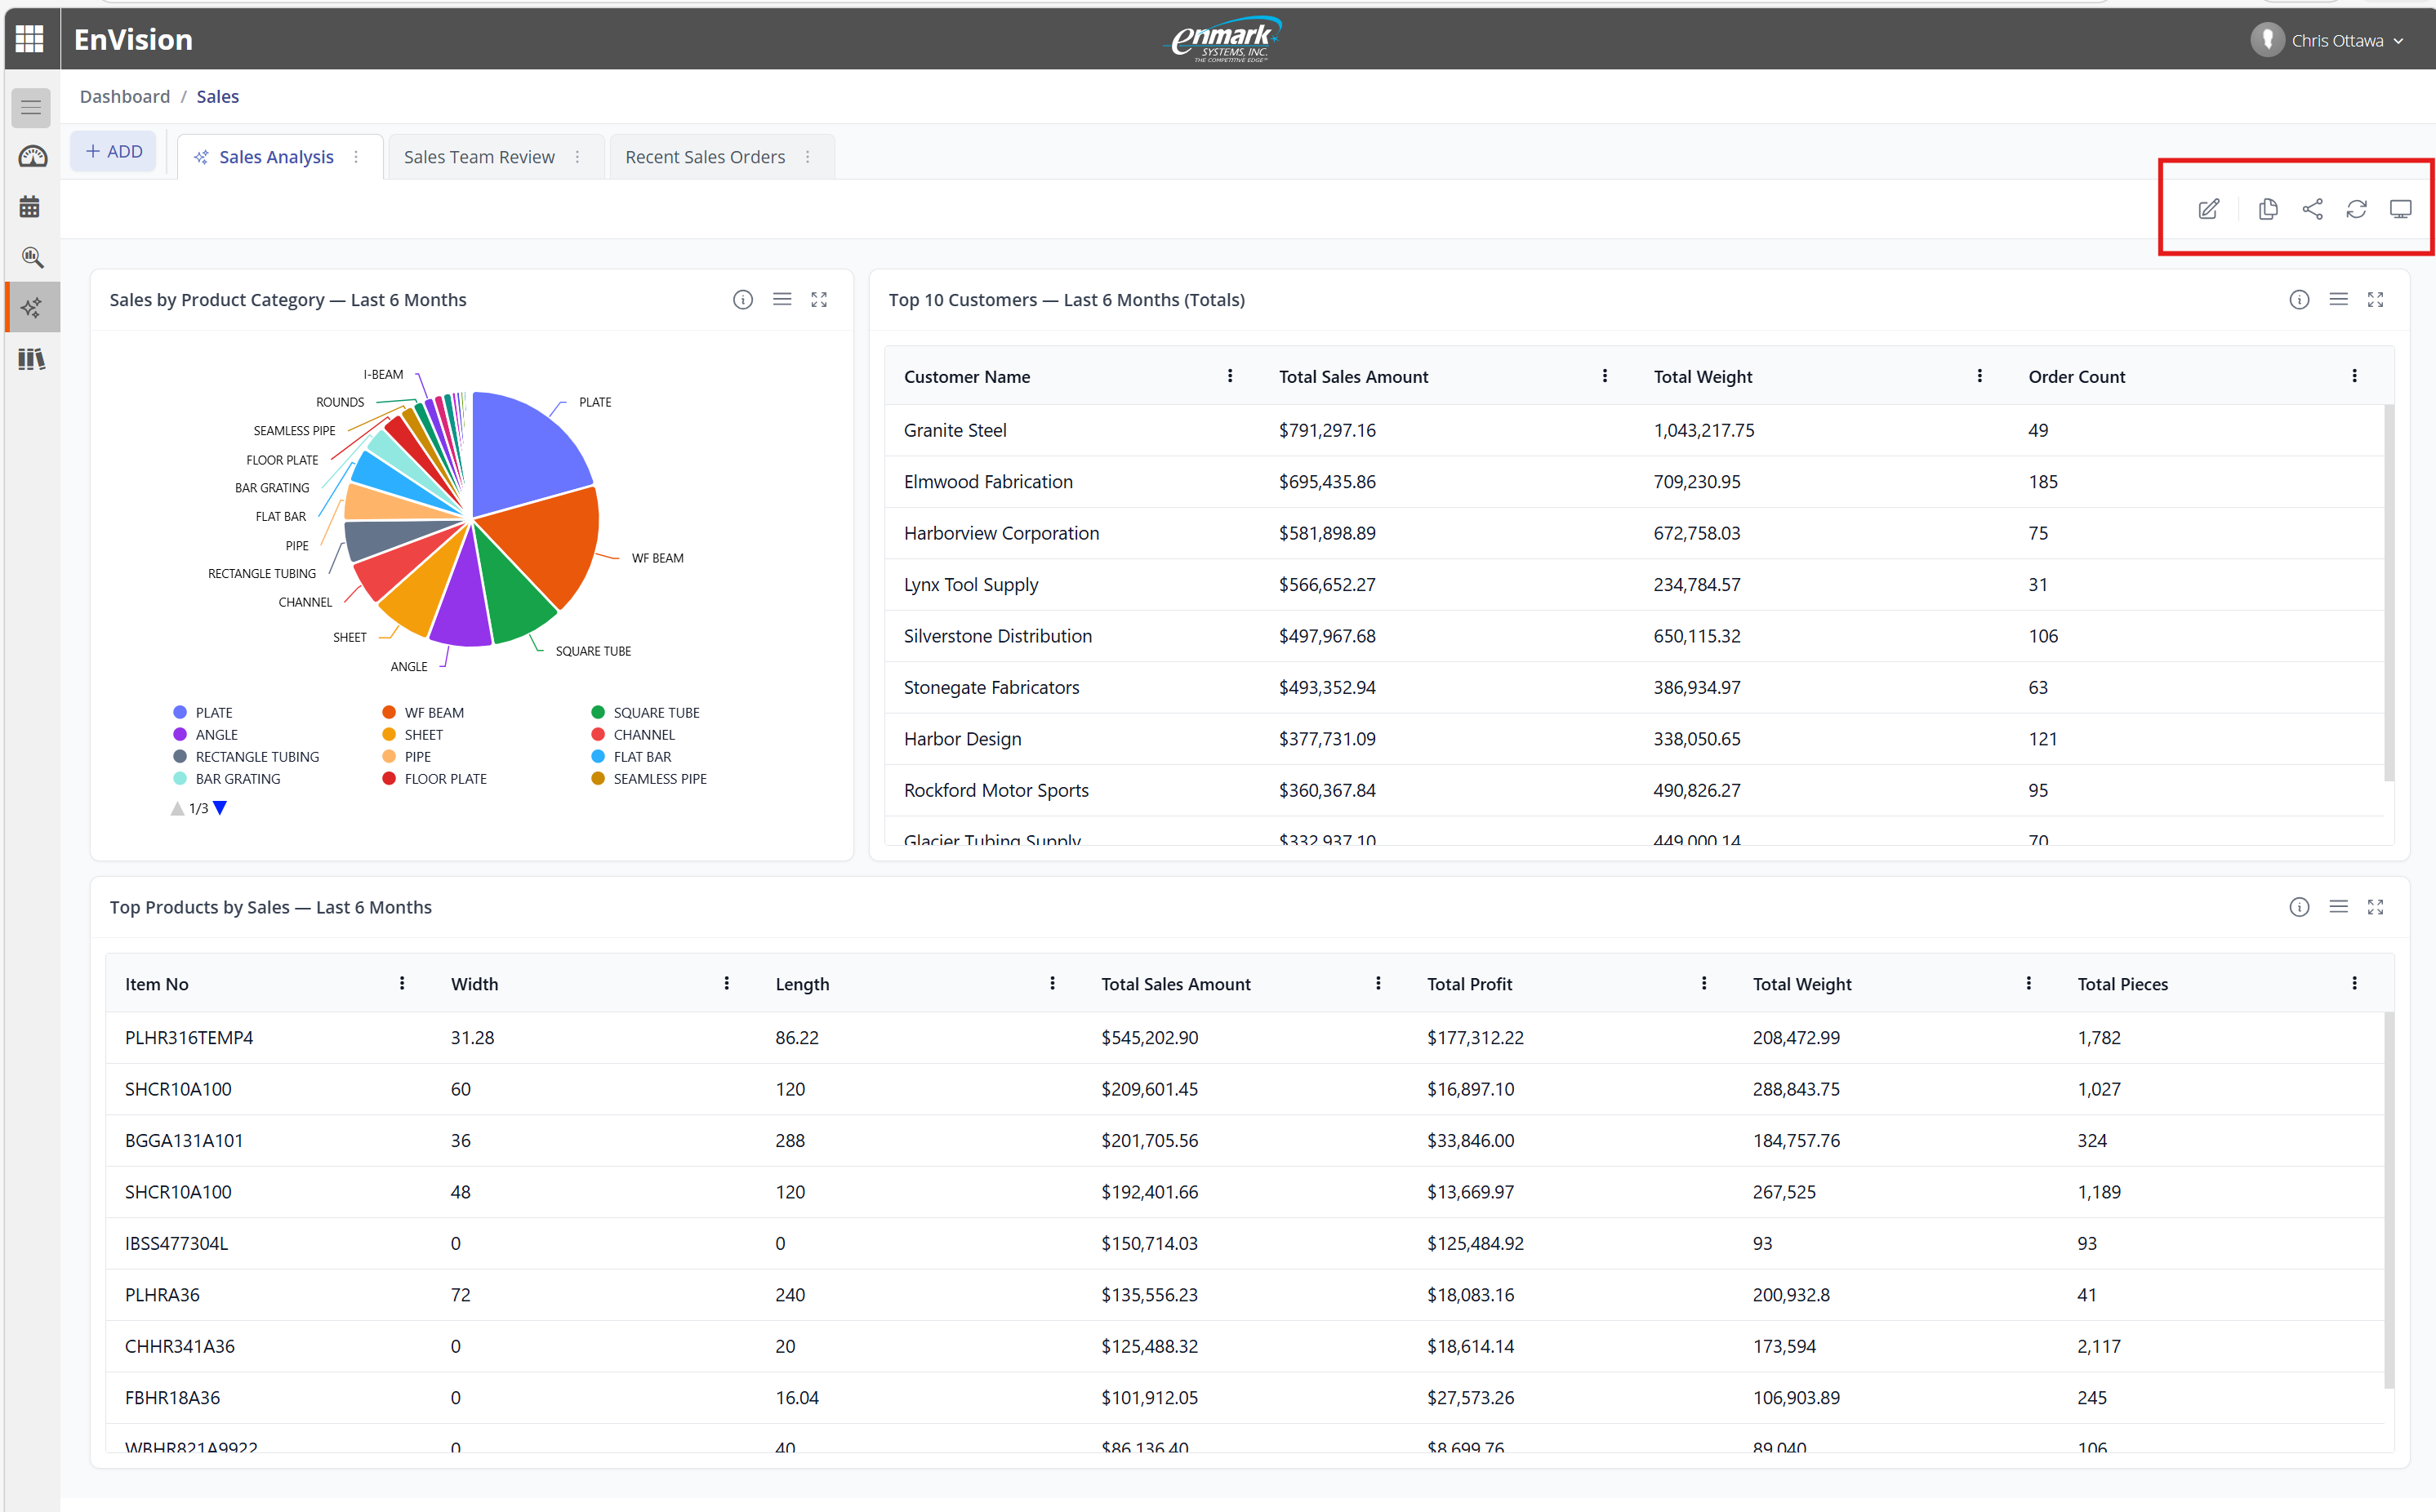The height and width of the screenshot is (1512, 2436).
Task: Open the library books sidebar icon
Action: [x=32, y=358]
